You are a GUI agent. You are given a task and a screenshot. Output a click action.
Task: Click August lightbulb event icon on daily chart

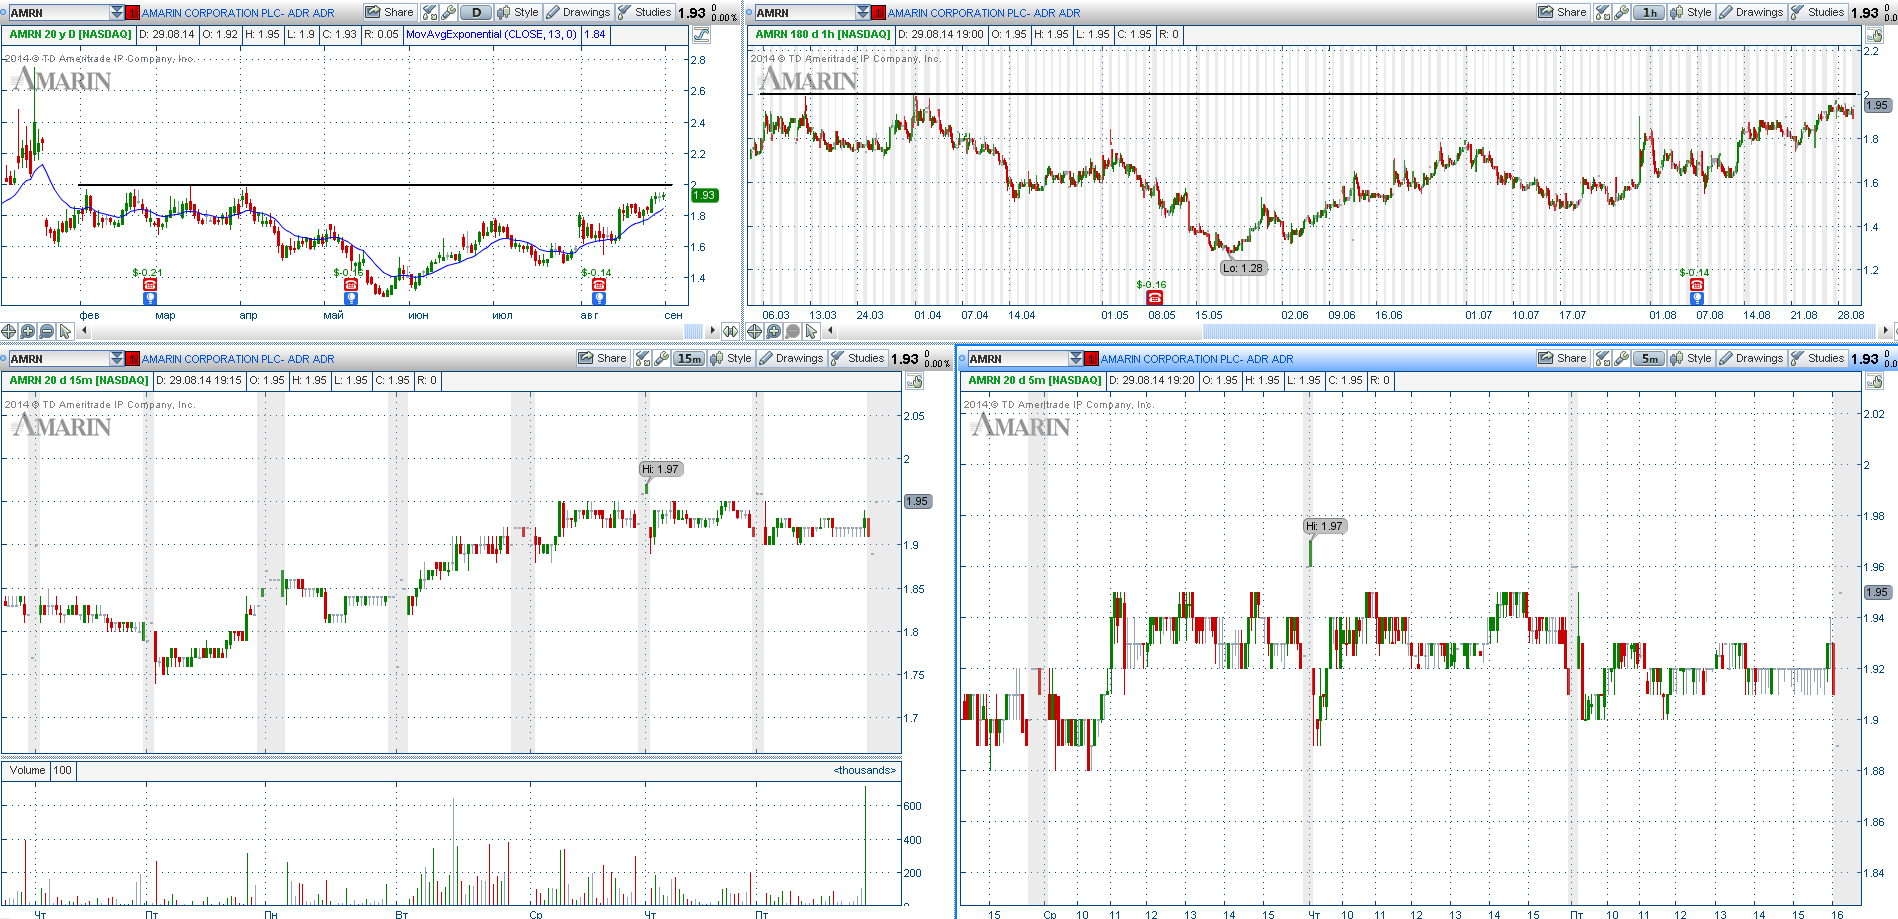click(599, 298)
